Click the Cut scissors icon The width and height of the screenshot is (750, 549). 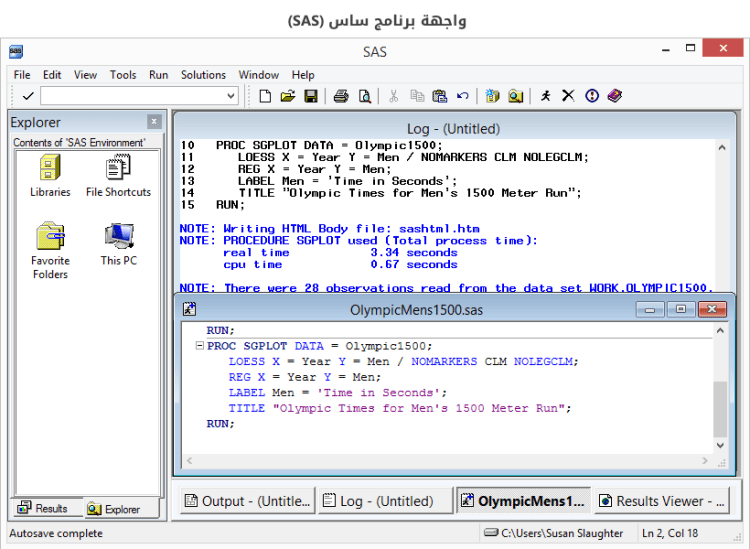point(394,96)
